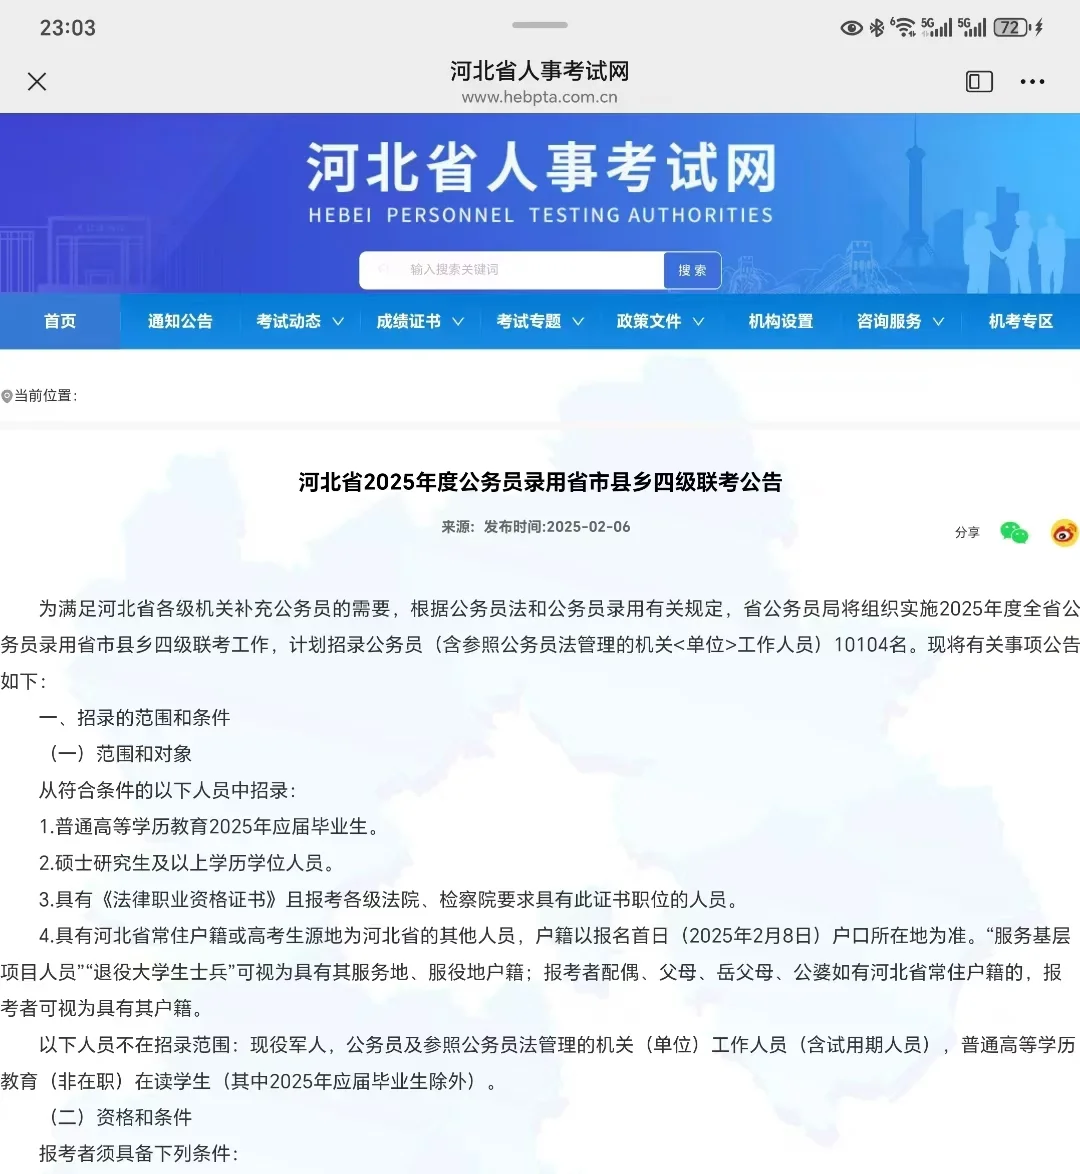Image resolution: width=1080 pixels, height=1174 pixels.
Task: Tap the eye icon in the status bar
Action: click(851, 27)
